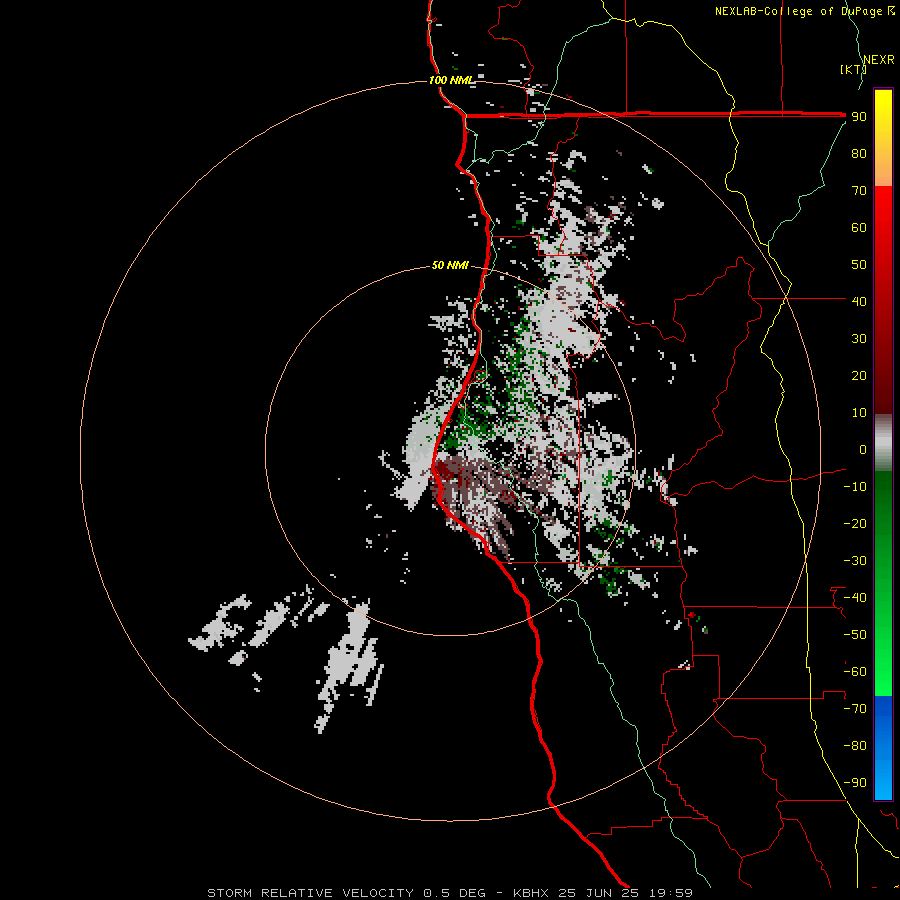Click the 70 value on the velocity scale
Image resolution: width=900 pixels, height=900 pixels.
pyautogui.click(x=859, y=191)
